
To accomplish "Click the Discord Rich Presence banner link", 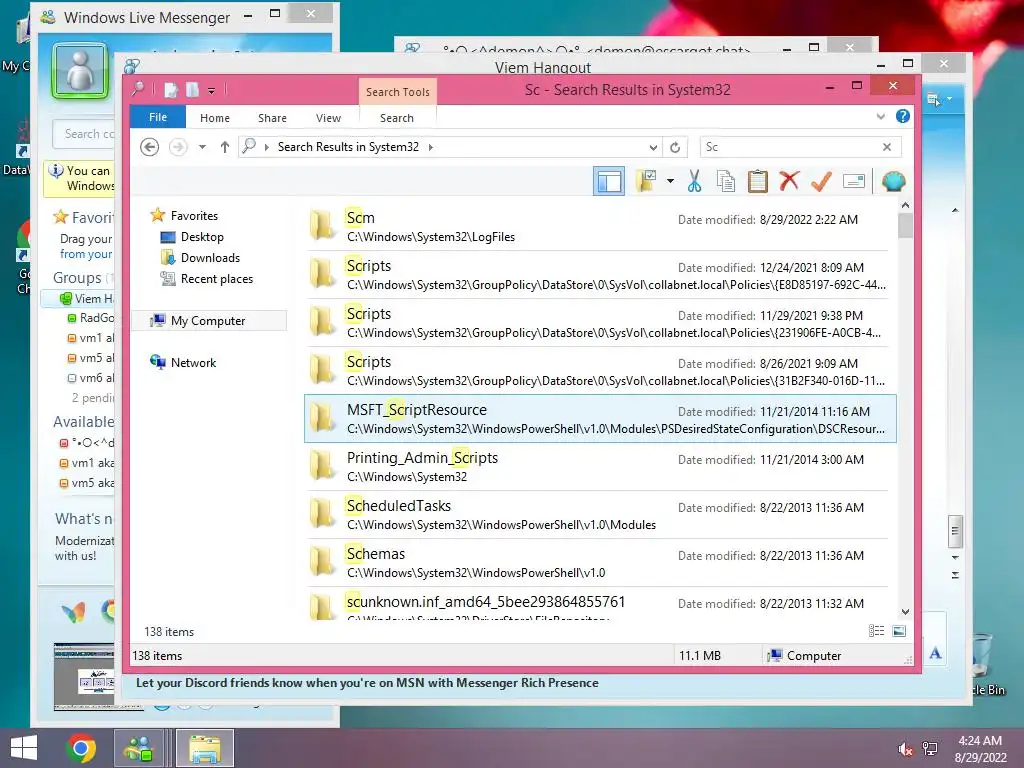I will [x=367, y=682].
